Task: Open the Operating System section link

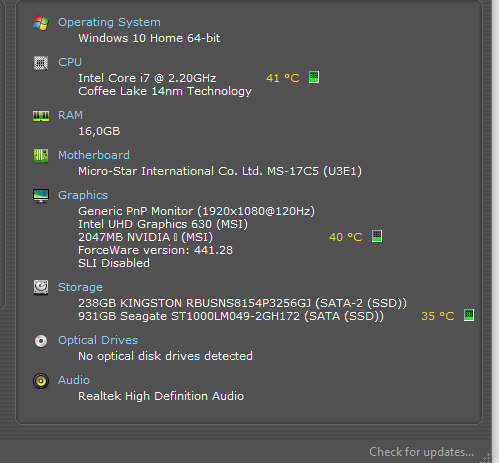Action: pos(109,22)
